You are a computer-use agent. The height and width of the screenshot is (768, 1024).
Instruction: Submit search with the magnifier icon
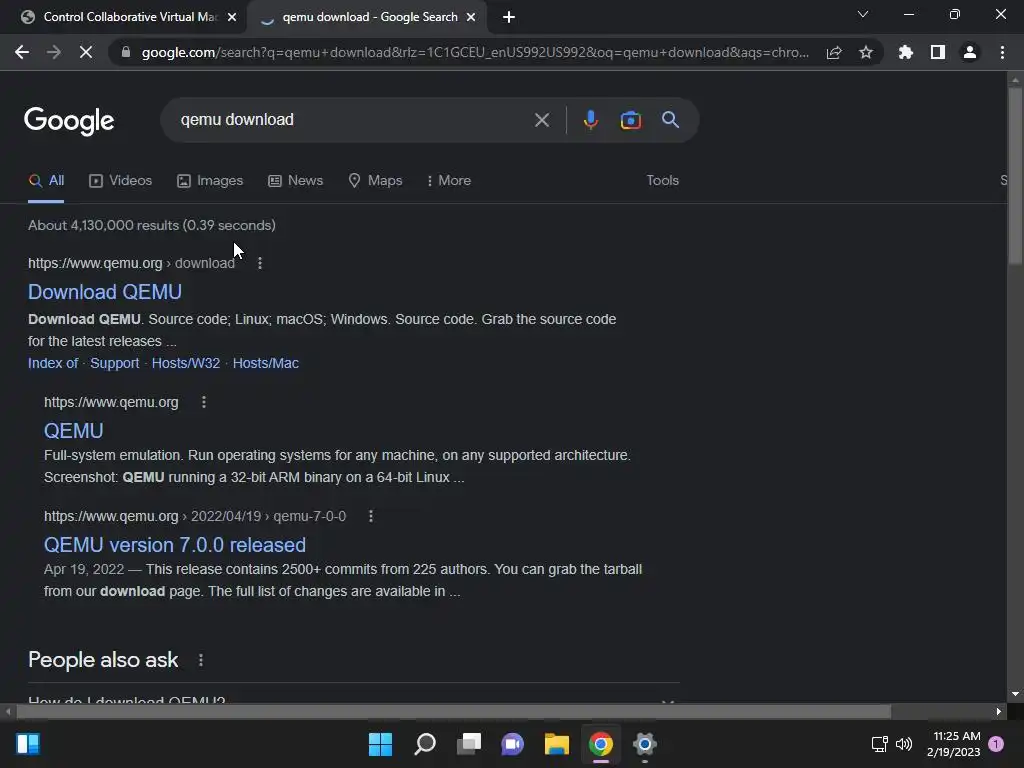pyautogui.click(x=670, y=120)
